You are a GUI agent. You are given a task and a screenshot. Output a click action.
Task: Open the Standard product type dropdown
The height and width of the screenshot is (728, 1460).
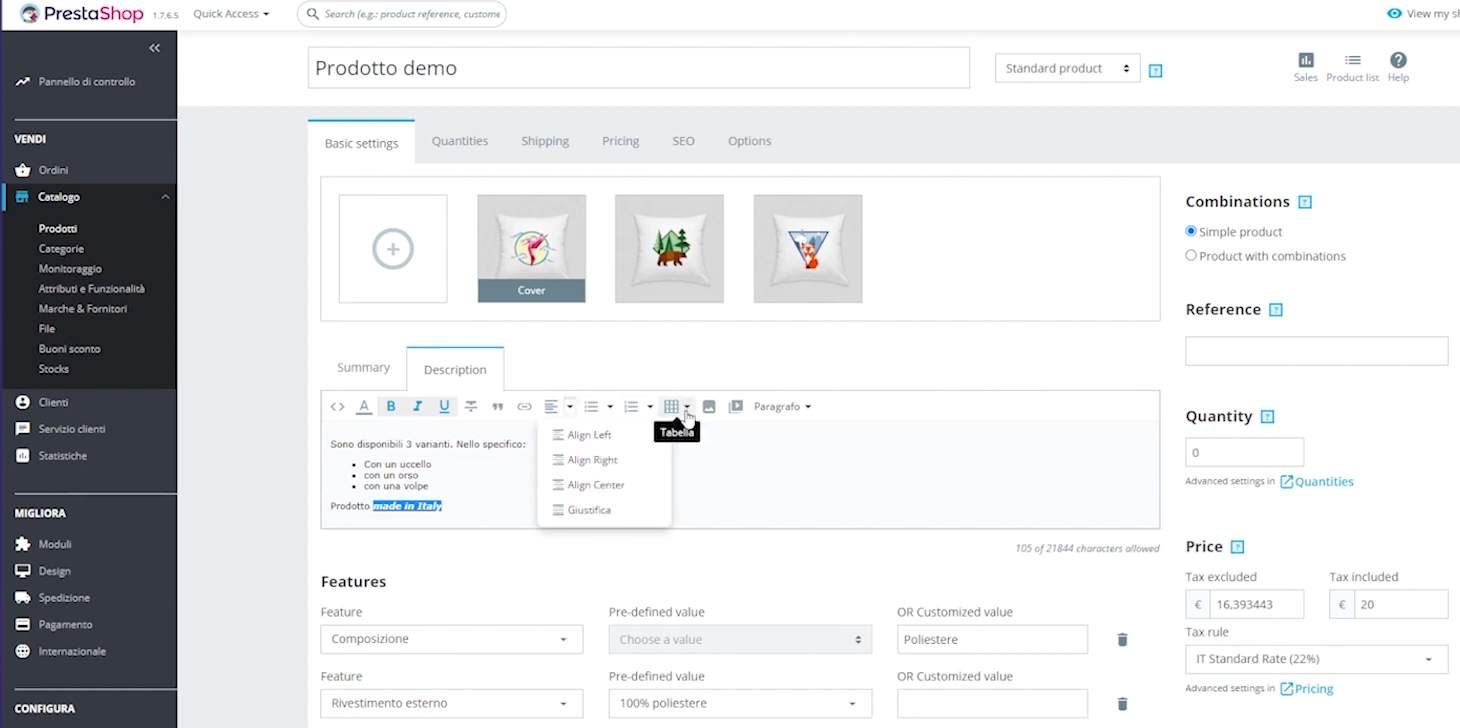(x=1067, y=68)
